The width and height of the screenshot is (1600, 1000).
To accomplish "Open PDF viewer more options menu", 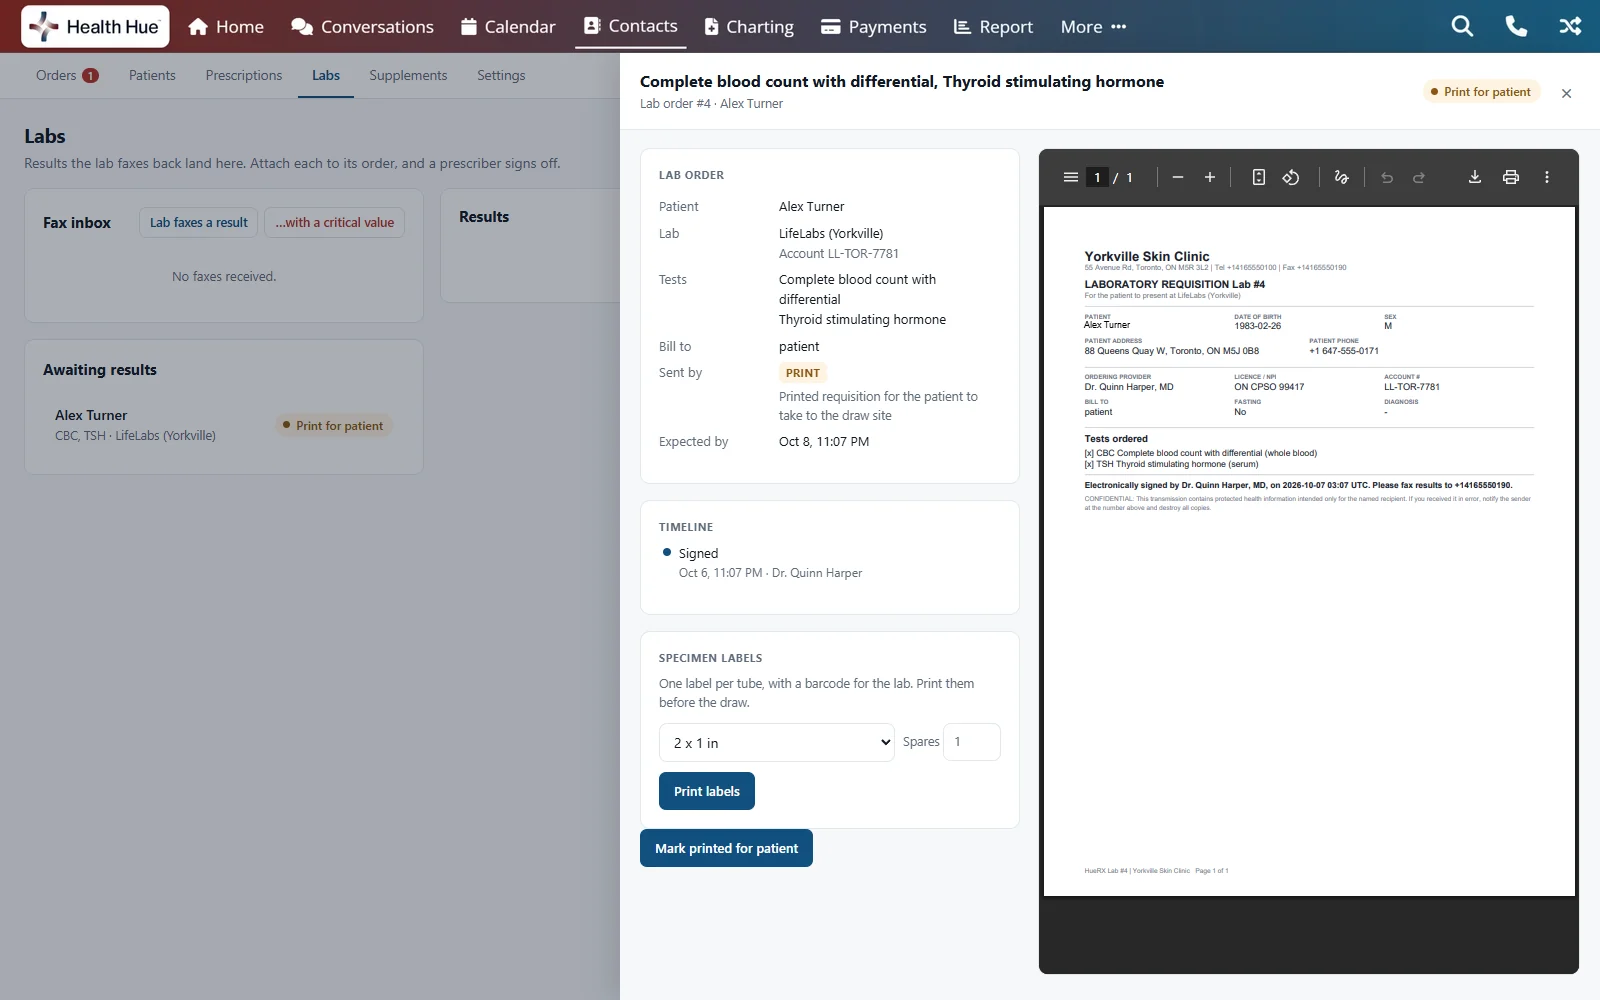I will [x=1547, y=177].
